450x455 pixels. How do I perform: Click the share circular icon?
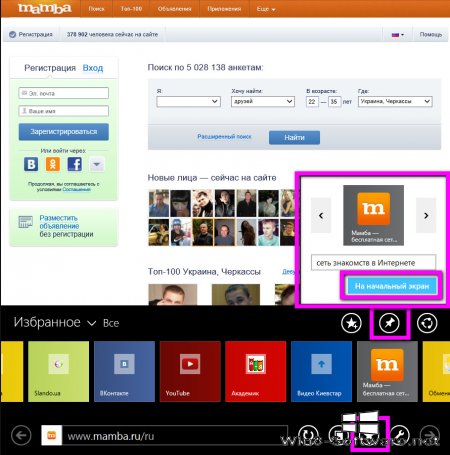tap(427, 323)
